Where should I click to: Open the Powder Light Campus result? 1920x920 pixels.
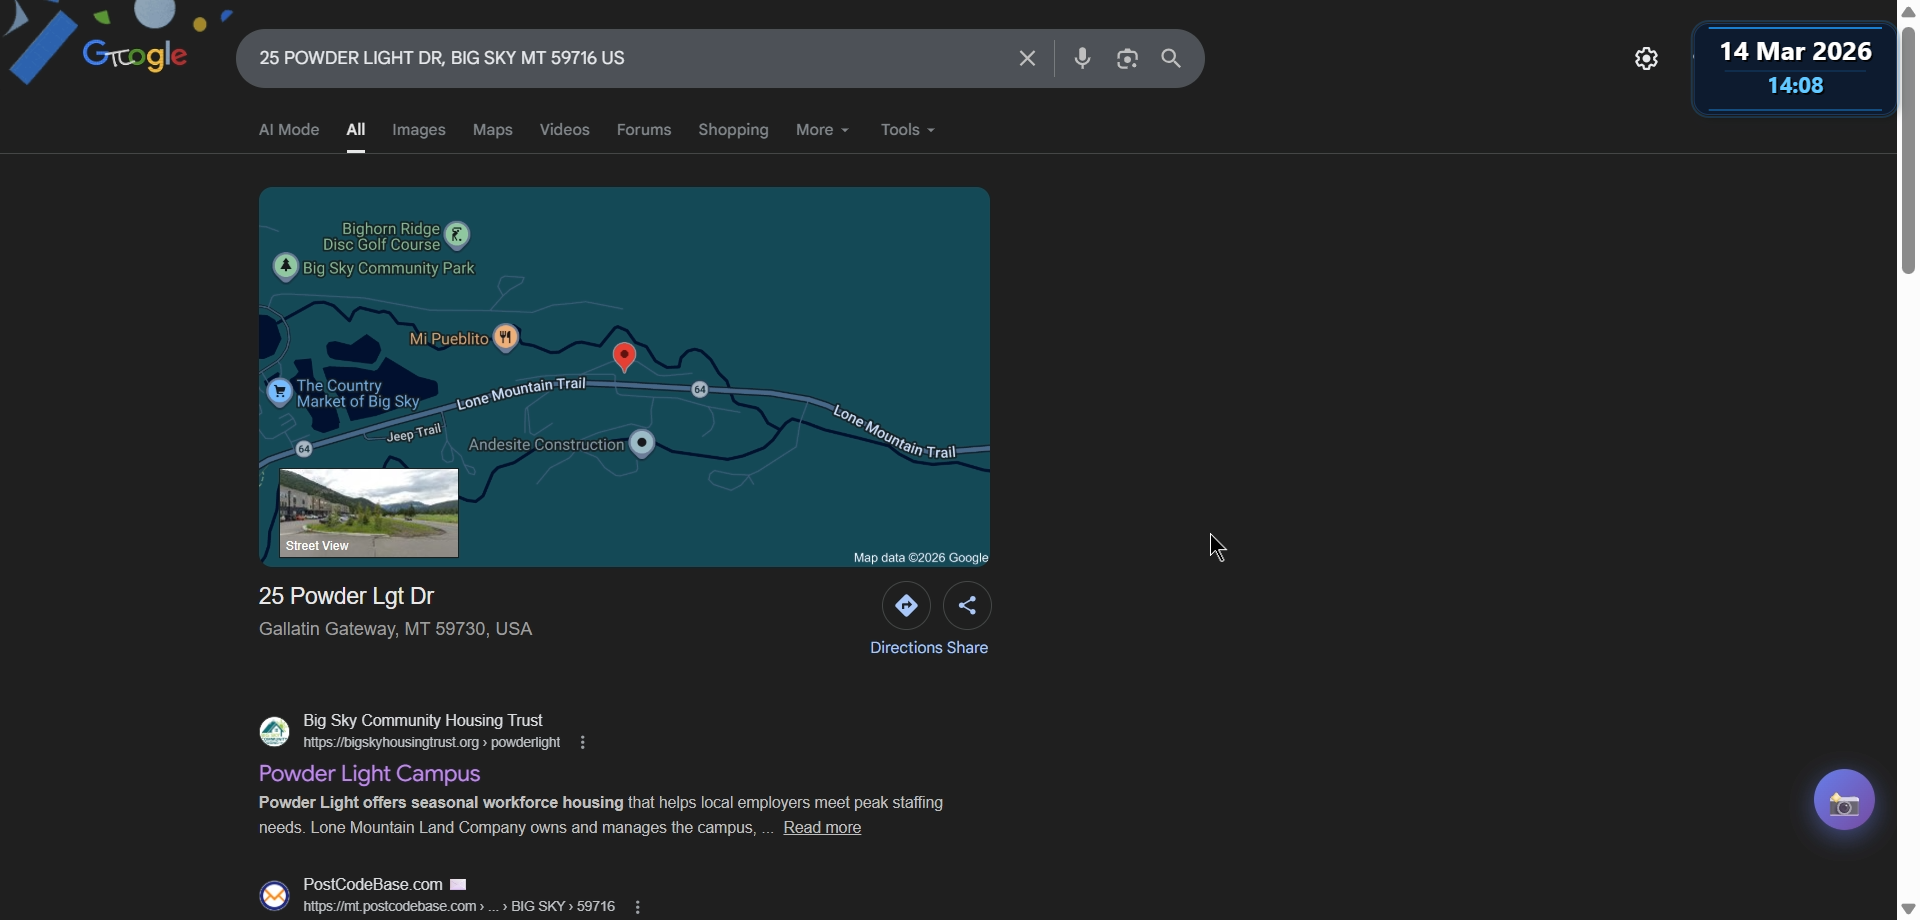pos(369,774)
